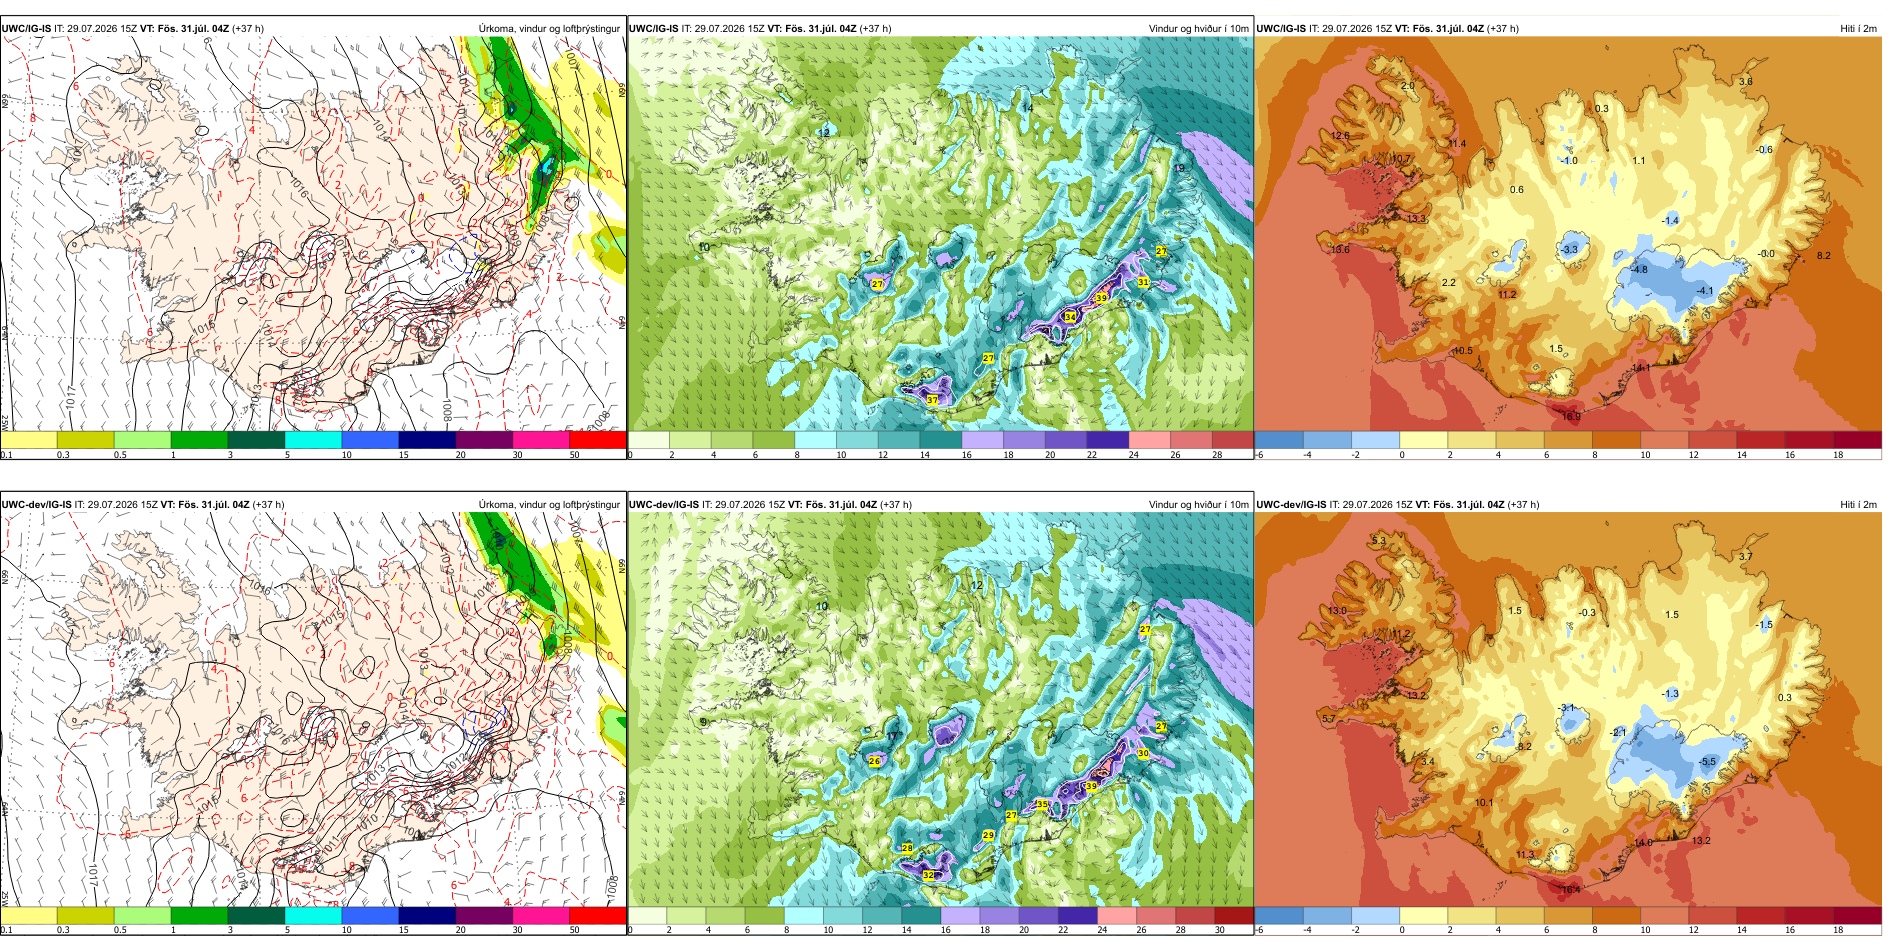Click the 29 gust label in bottom wind map
The height and width of the screenshot is (950, 1900).
point(988,835)
